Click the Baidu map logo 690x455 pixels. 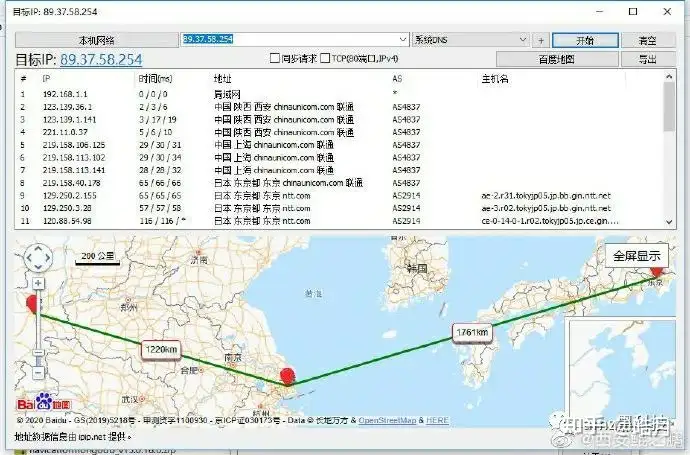pyautogui.click(x=44, y=401)
